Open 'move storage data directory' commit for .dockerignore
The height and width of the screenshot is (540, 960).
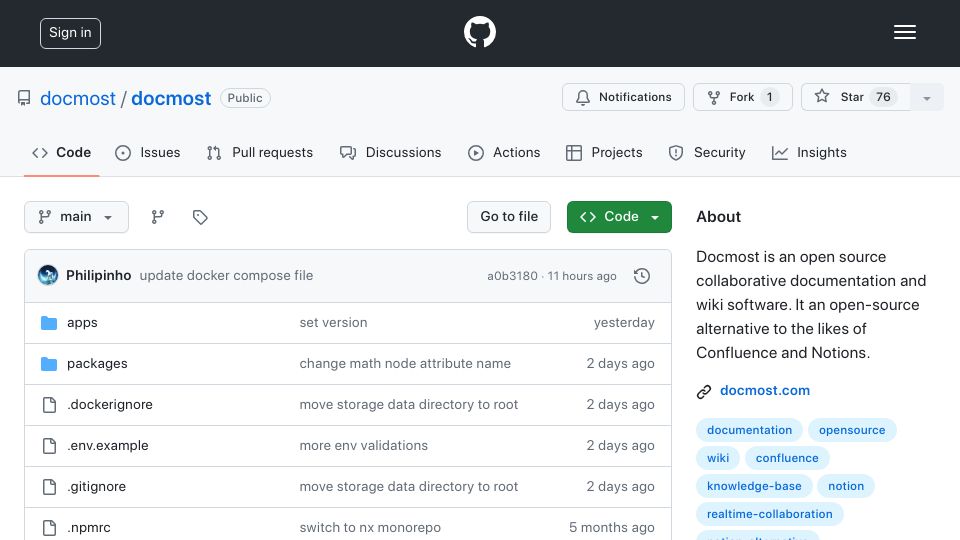click(408, 405)
